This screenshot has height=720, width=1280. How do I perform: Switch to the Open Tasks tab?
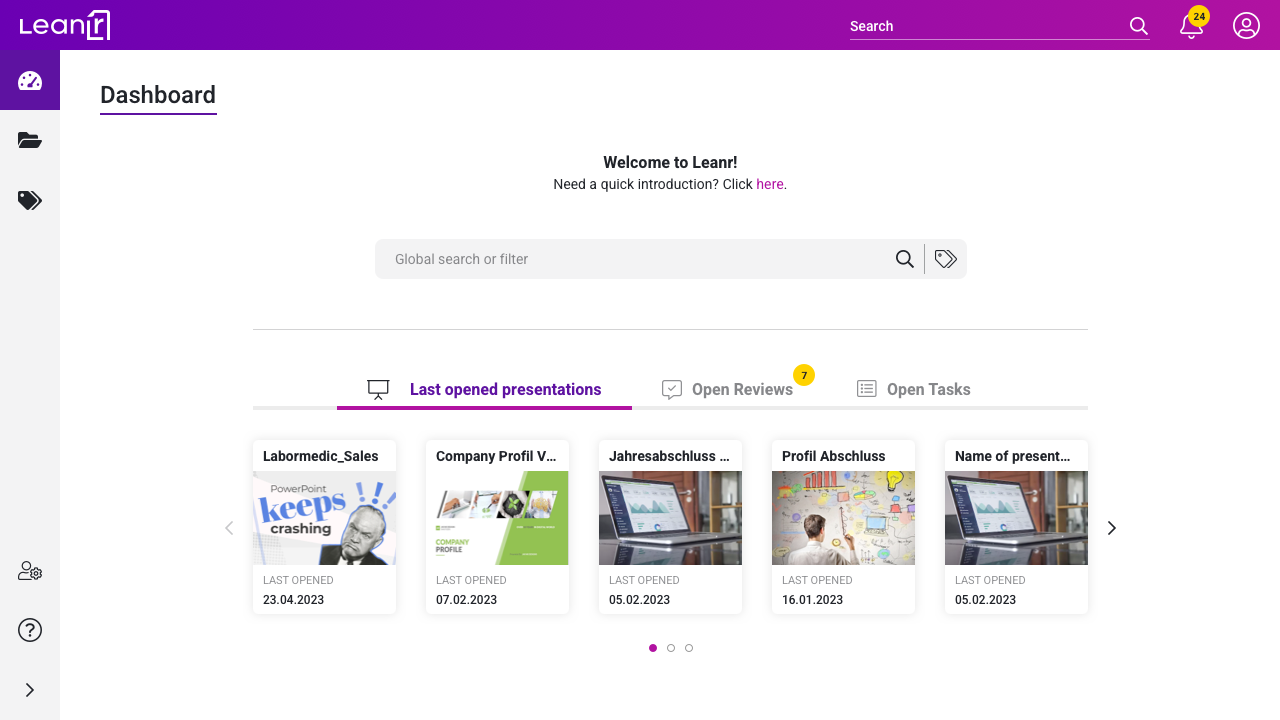[928, 389]
